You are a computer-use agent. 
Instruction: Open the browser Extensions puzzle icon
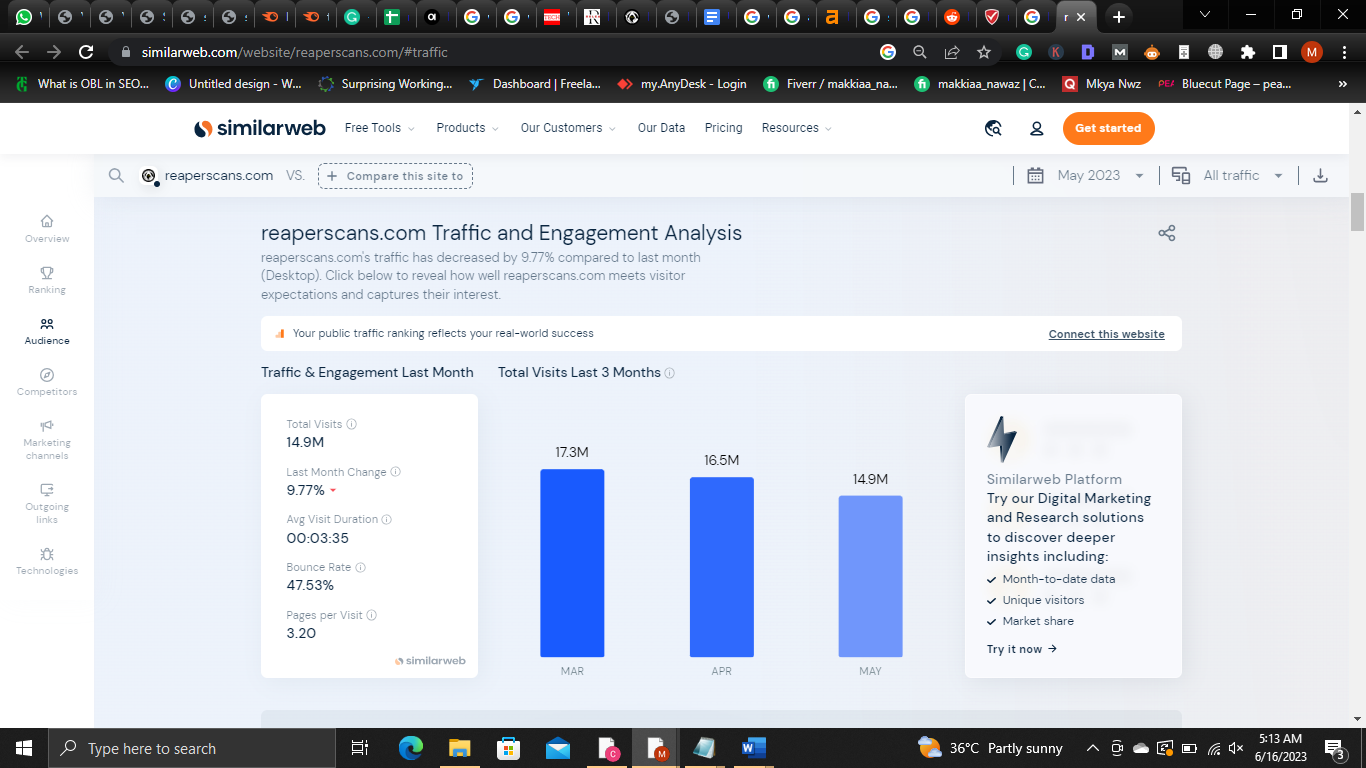point(1247,52)
